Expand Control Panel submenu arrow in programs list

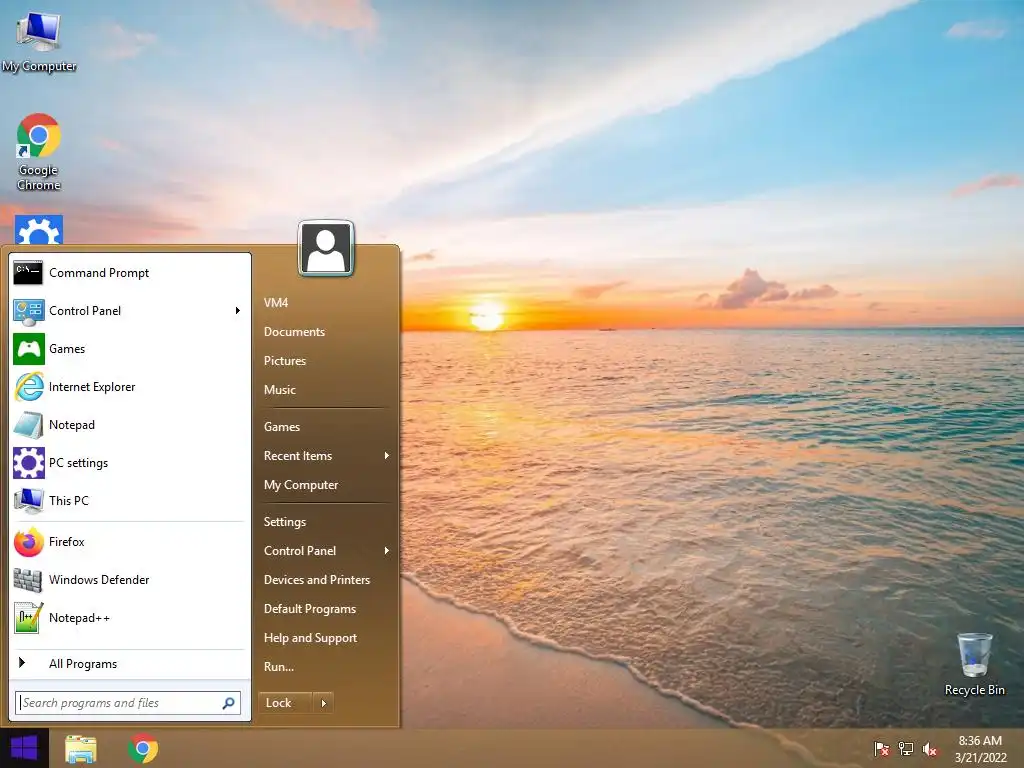(238, 311)
